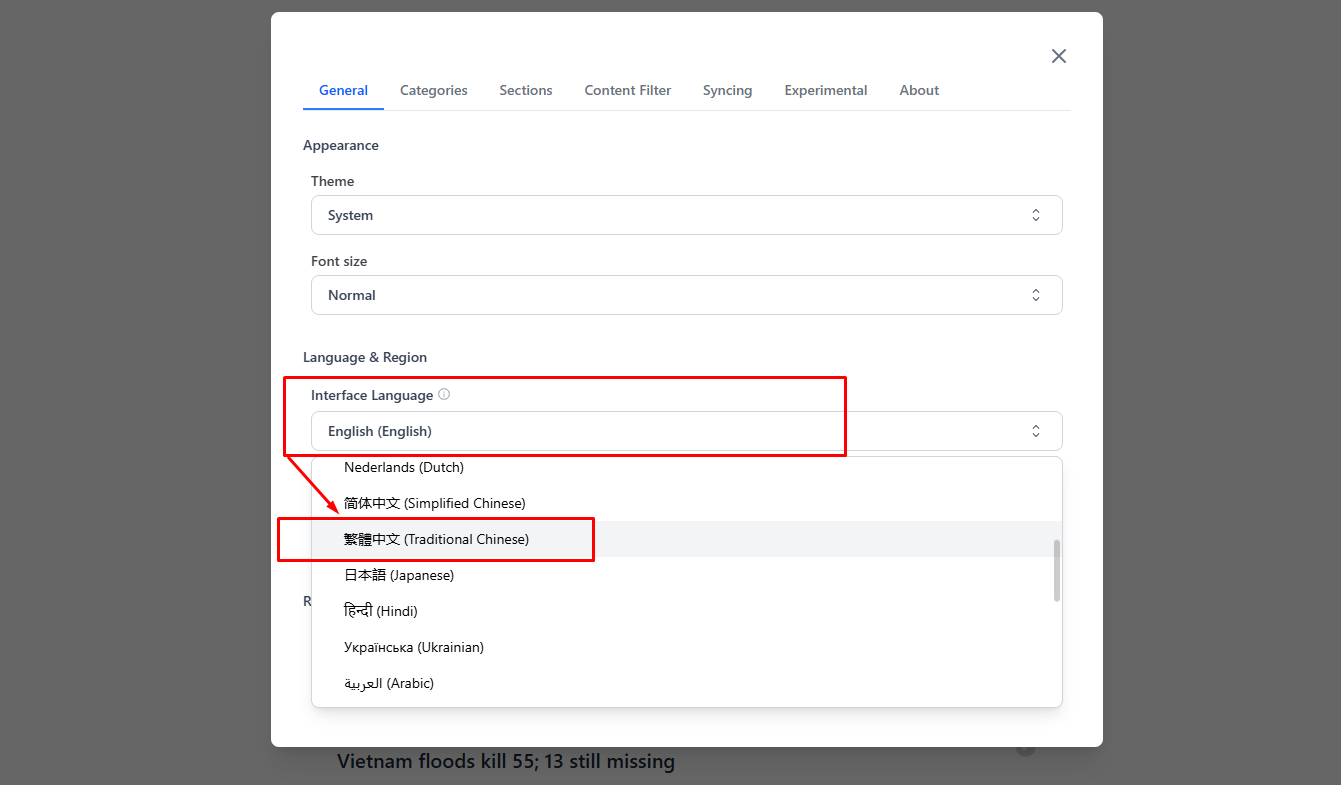The image size is (1341, 785).
Task: Select Traditional Chinese language option
Action: click(437, 539)
